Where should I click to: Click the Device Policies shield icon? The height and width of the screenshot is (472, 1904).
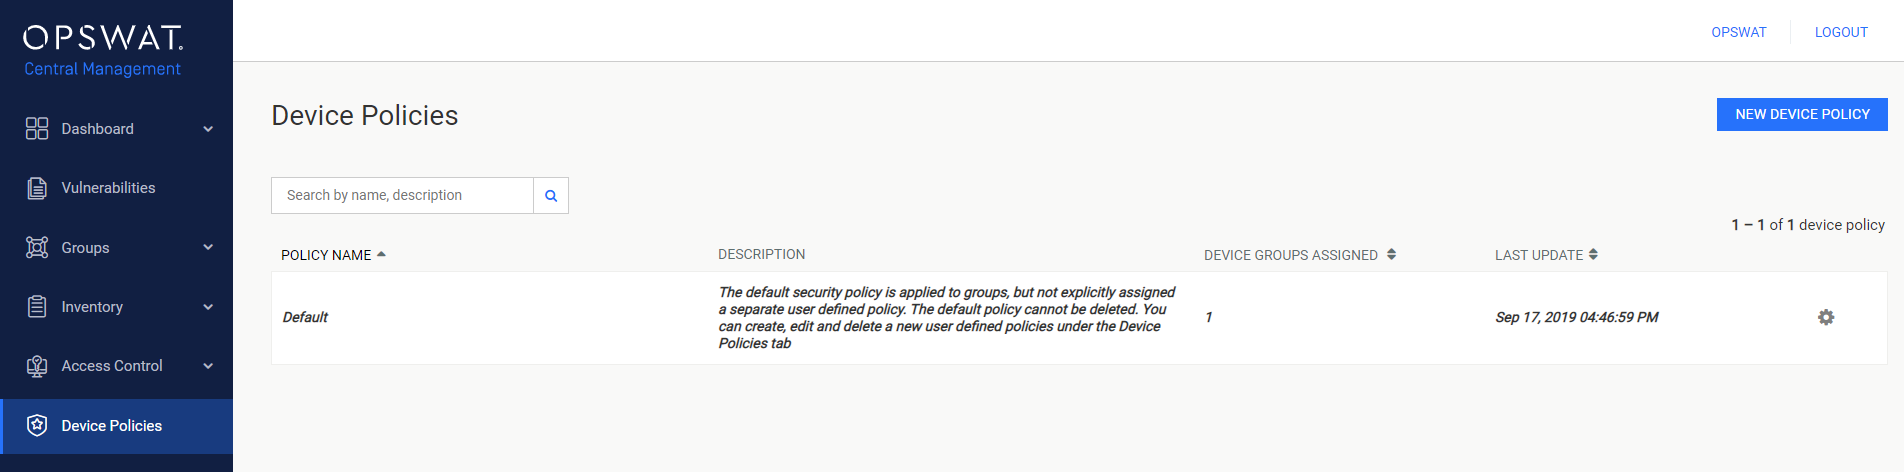pos(37,425)
